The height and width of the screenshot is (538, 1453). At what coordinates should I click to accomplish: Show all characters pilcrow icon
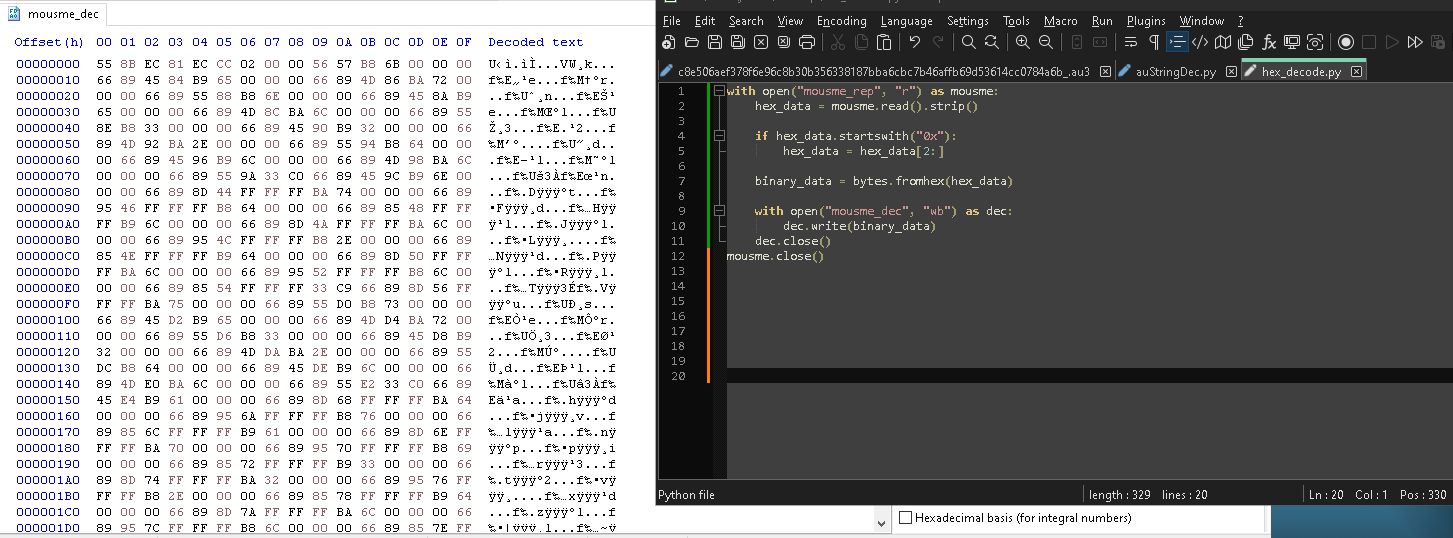coord(1154,42)
